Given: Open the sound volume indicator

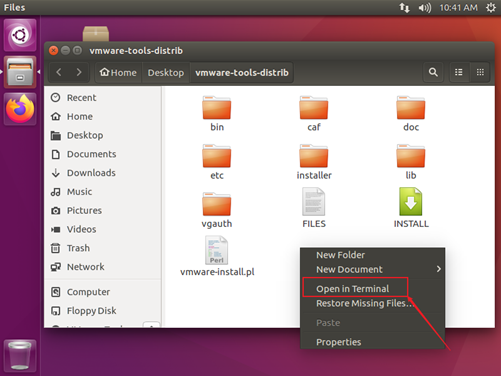Looking at the screenshot, I should click(425, 7).
